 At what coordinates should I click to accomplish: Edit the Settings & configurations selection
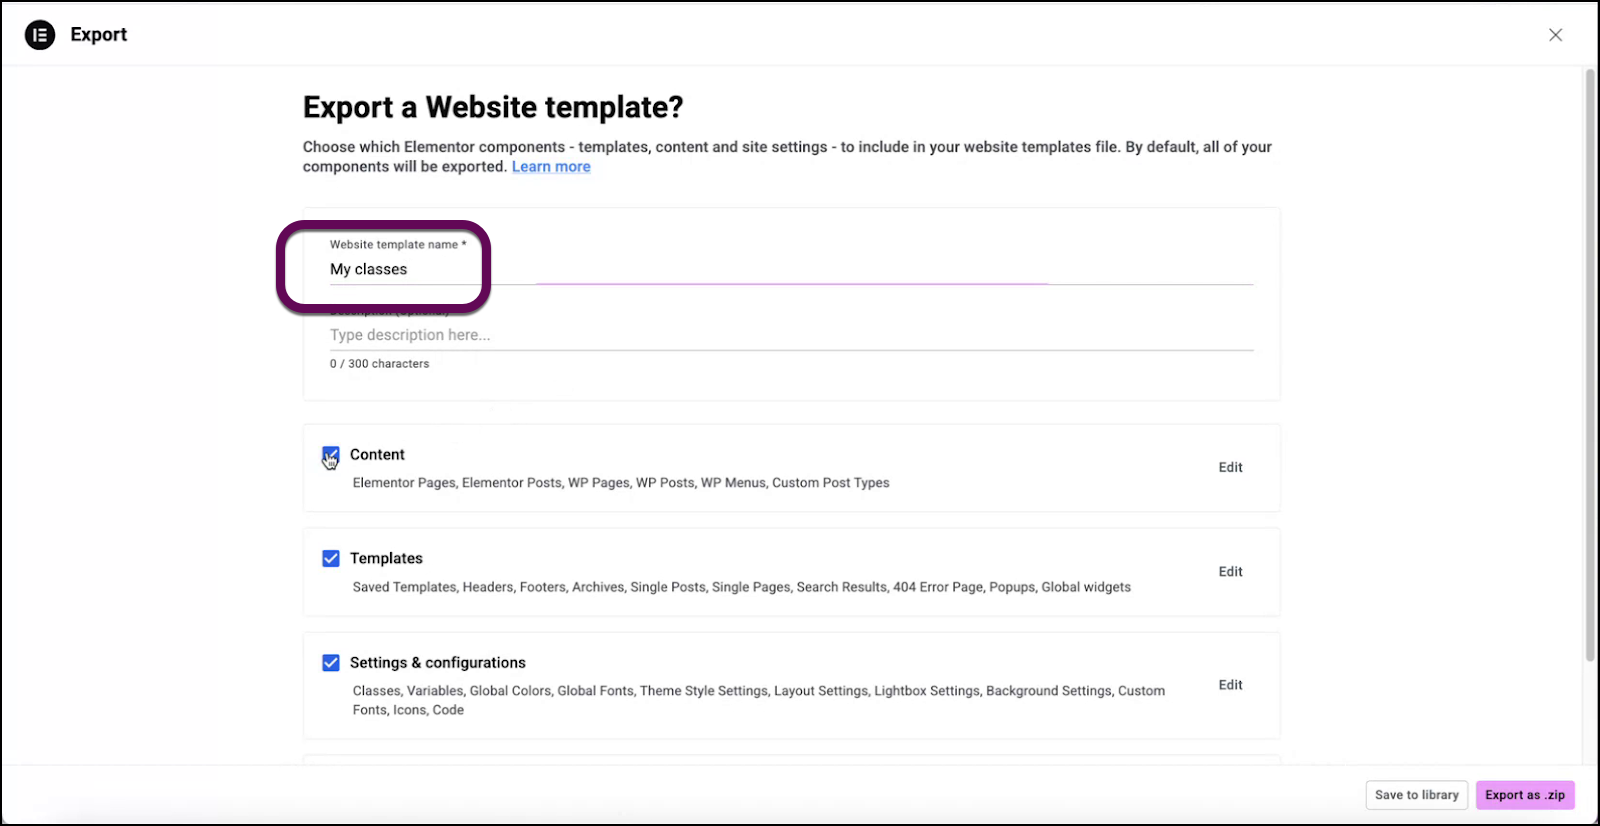point(1230,685)
